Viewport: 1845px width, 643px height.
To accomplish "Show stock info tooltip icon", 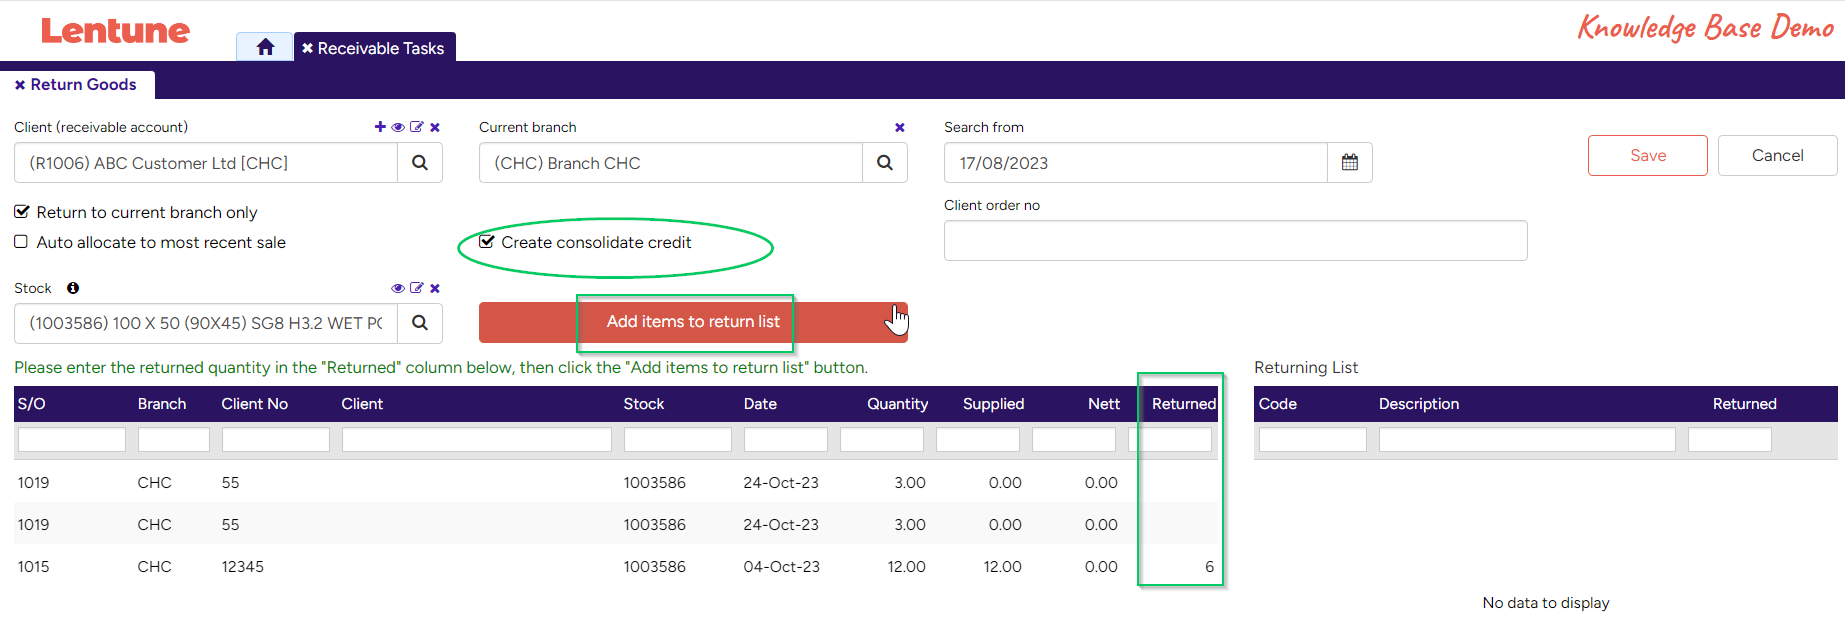I will pyautogui.click(x=73, y=288).
